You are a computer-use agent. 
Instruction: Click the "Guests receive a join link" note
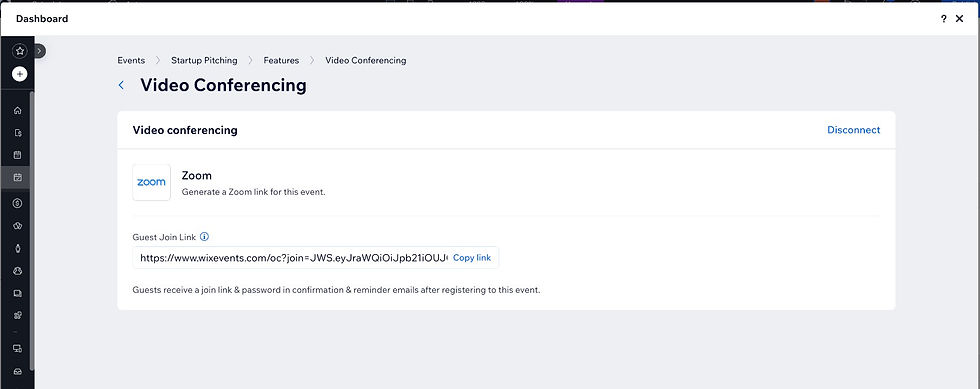336,290
